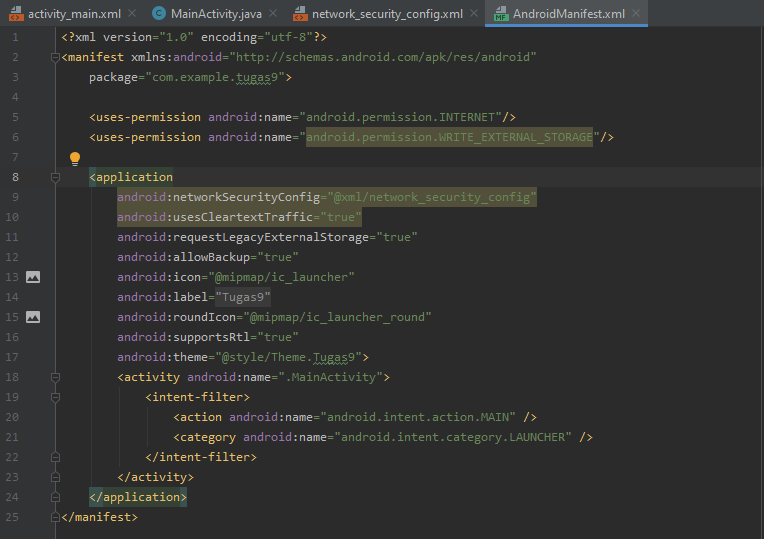Click the @mipmap/ic_launcher_round value
This screenshot has height=539, width=764.
(337, 317)
